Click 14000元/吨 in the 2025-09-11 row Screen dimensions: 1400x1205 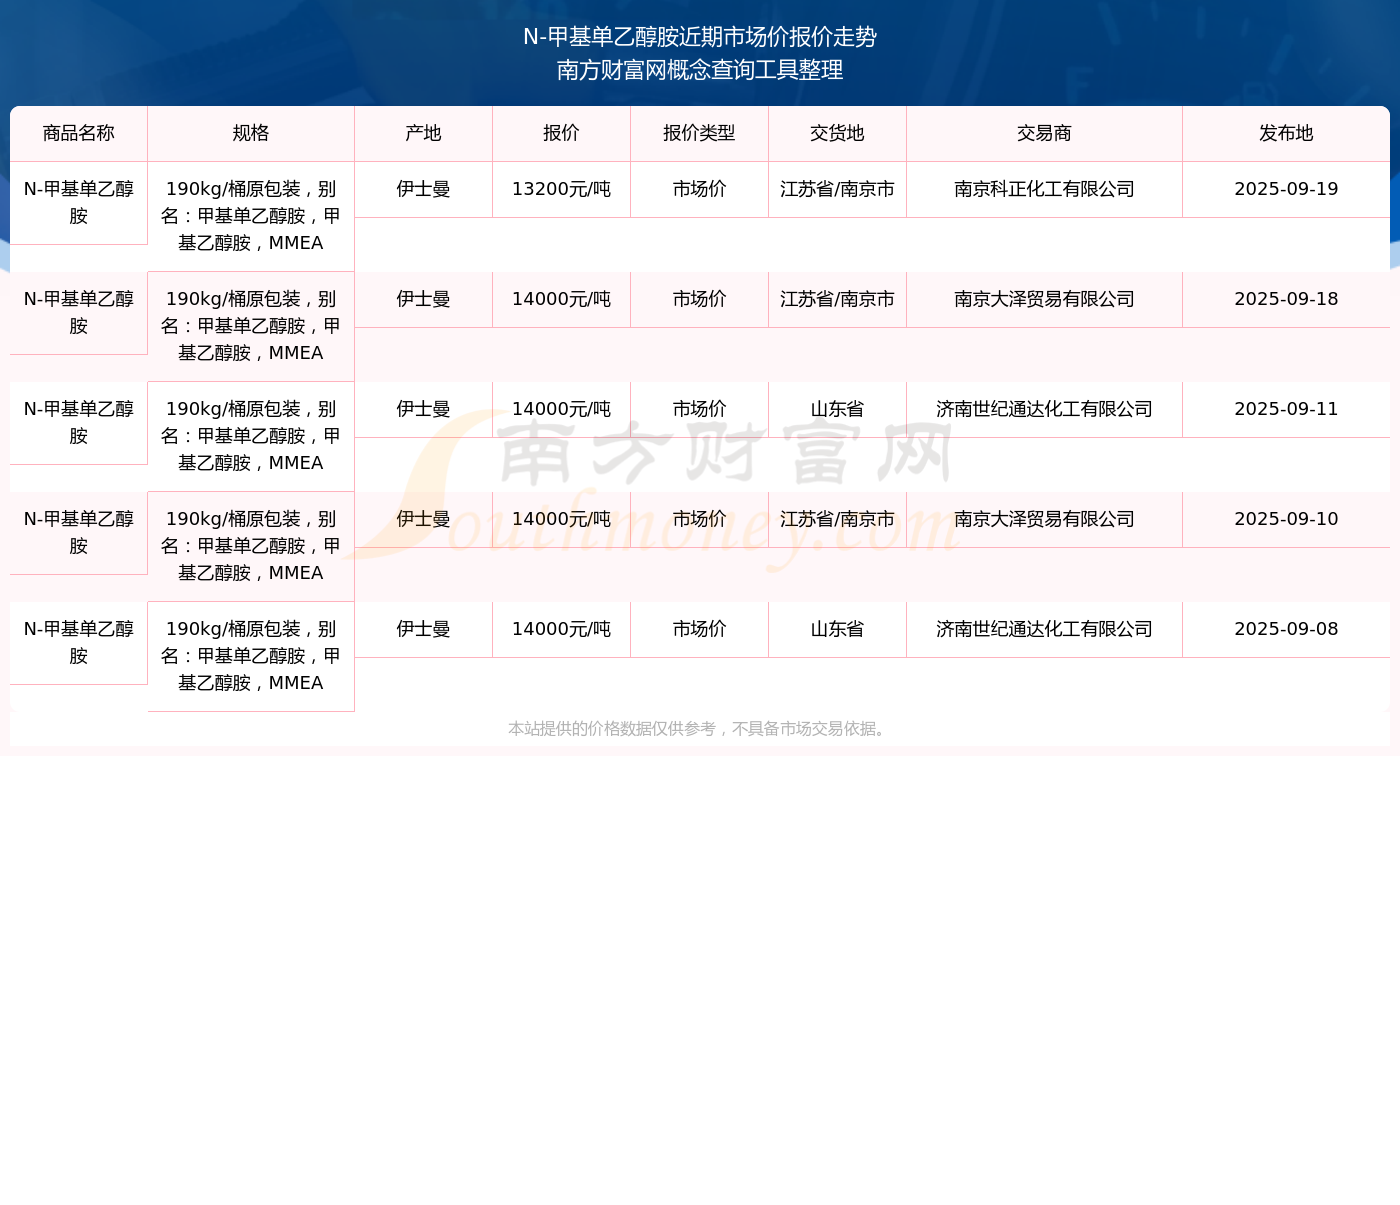click(562, 409)
